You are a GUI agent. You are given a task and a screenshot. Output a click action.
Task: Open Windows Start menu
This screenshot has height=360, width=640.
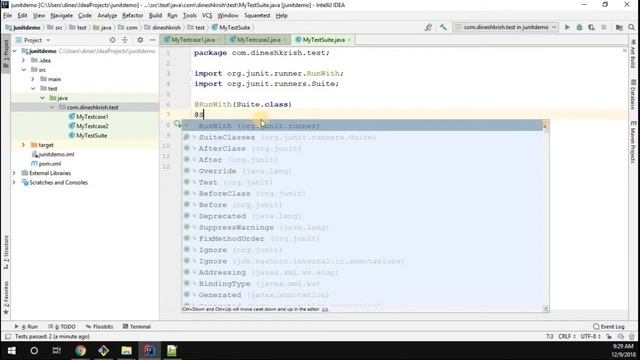11,351
